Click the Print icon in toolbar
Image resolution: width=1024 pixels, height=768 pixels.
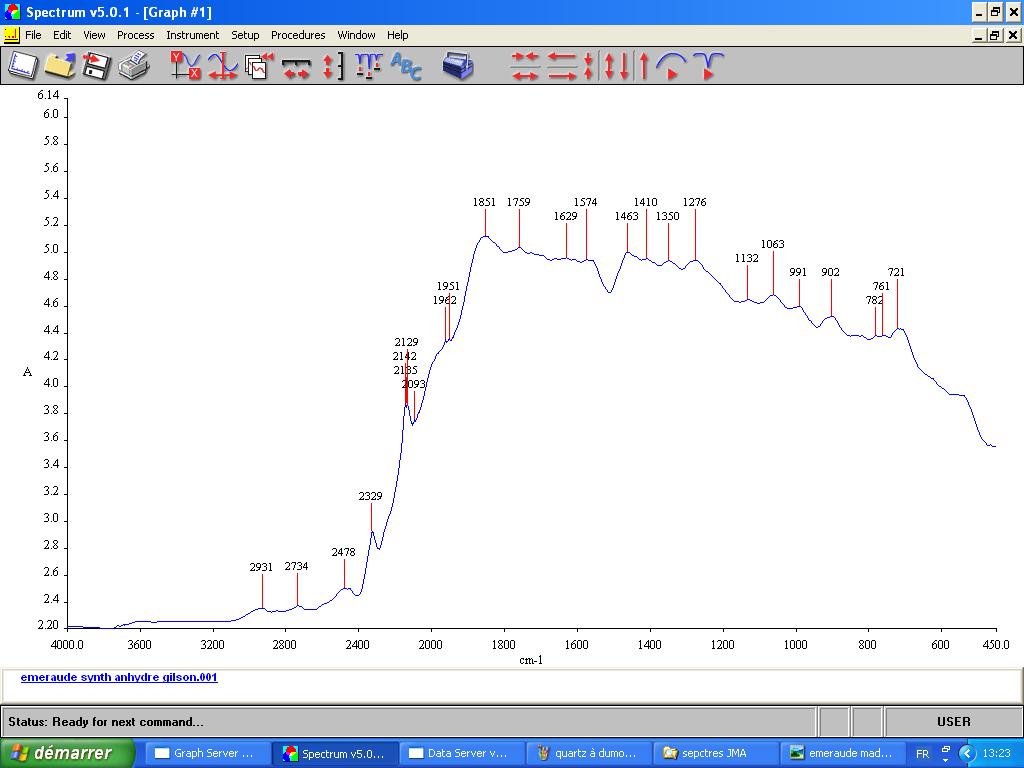tap(133, 66)
